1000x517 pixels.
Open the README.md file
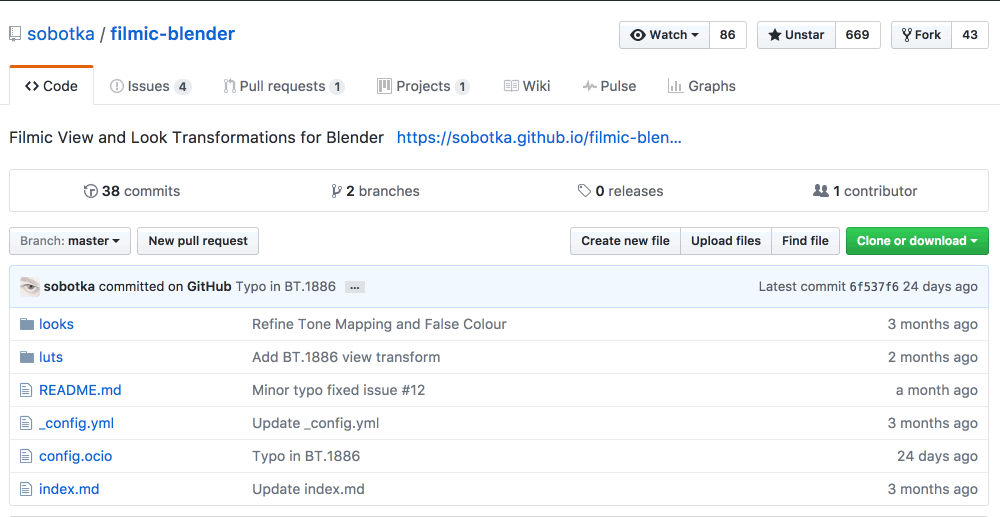tap(80, 390)
